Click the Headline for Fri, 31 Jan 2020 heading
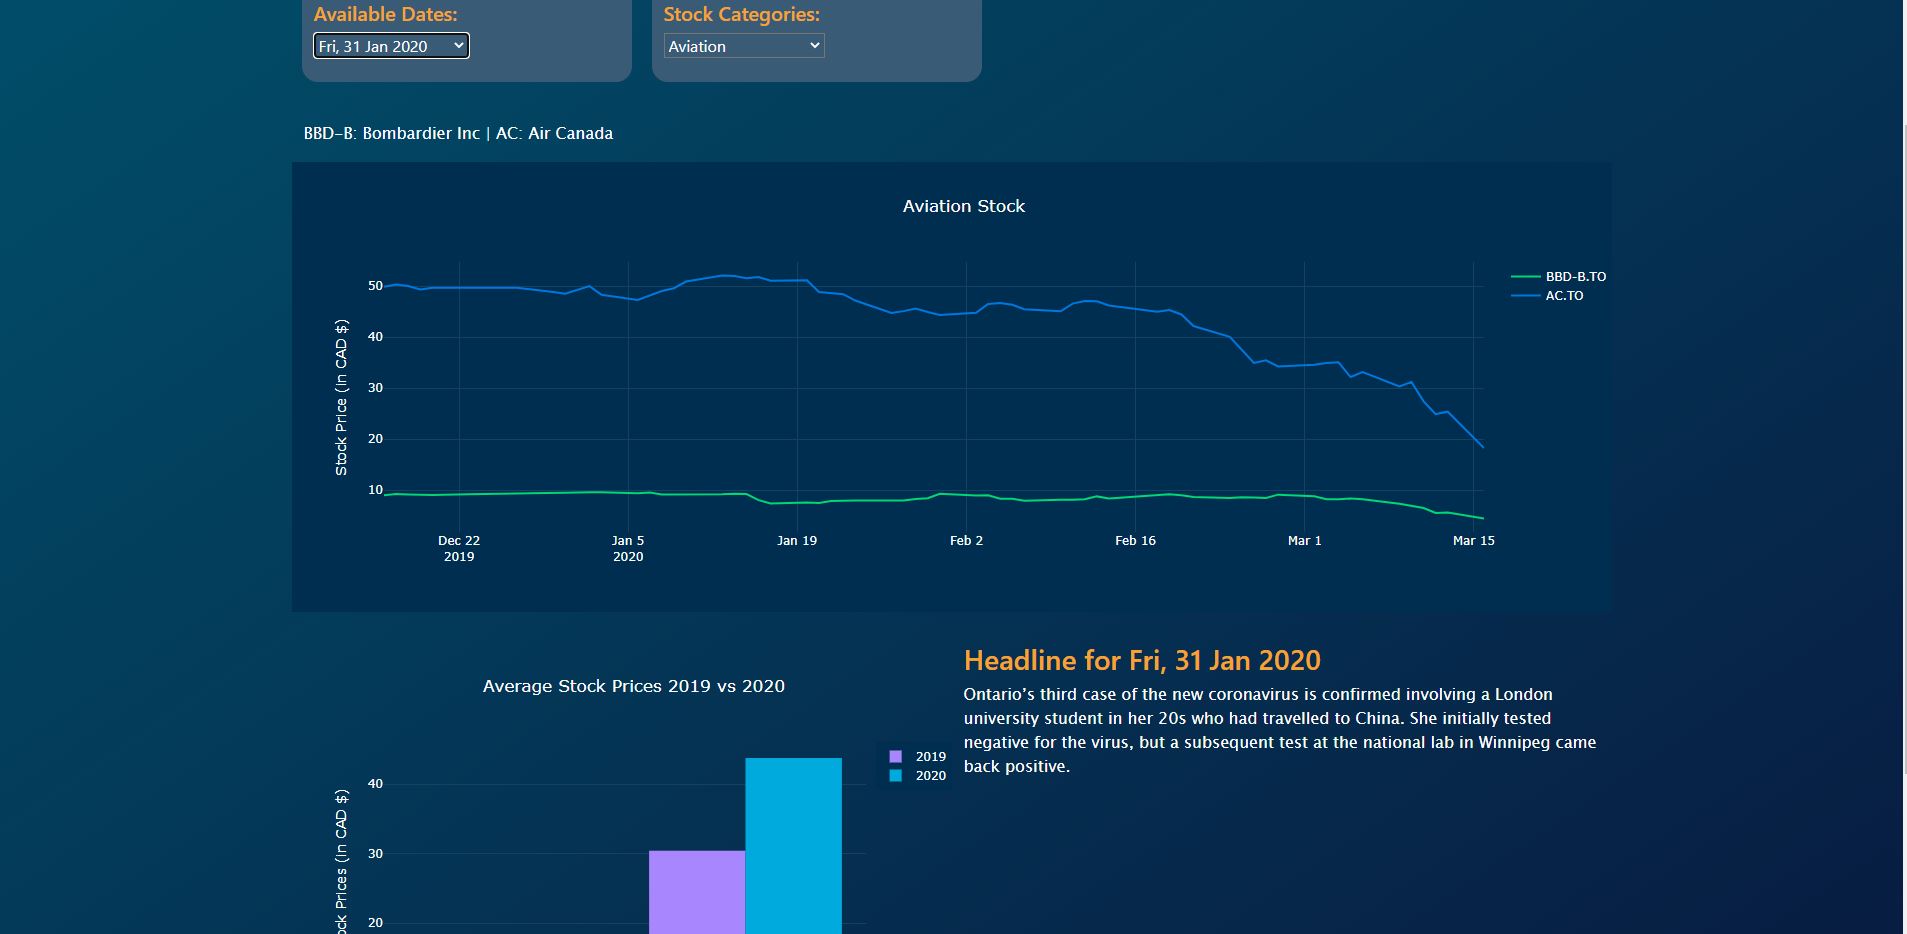This screenshot has height=934, width=1907. [1141, 660]
